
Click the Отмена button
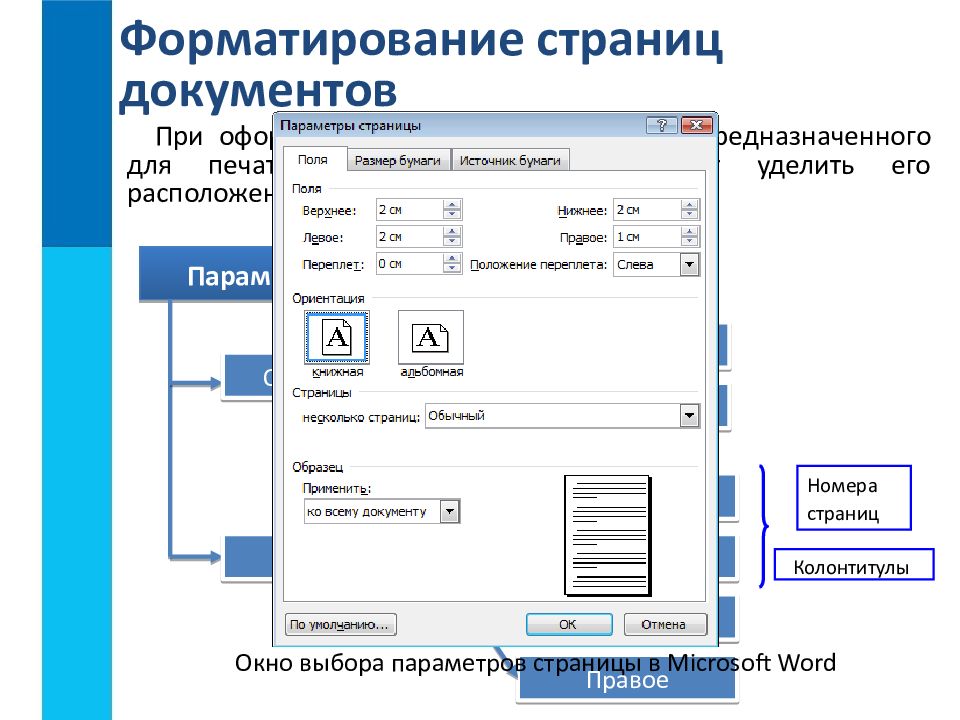[x=664, y=624]
